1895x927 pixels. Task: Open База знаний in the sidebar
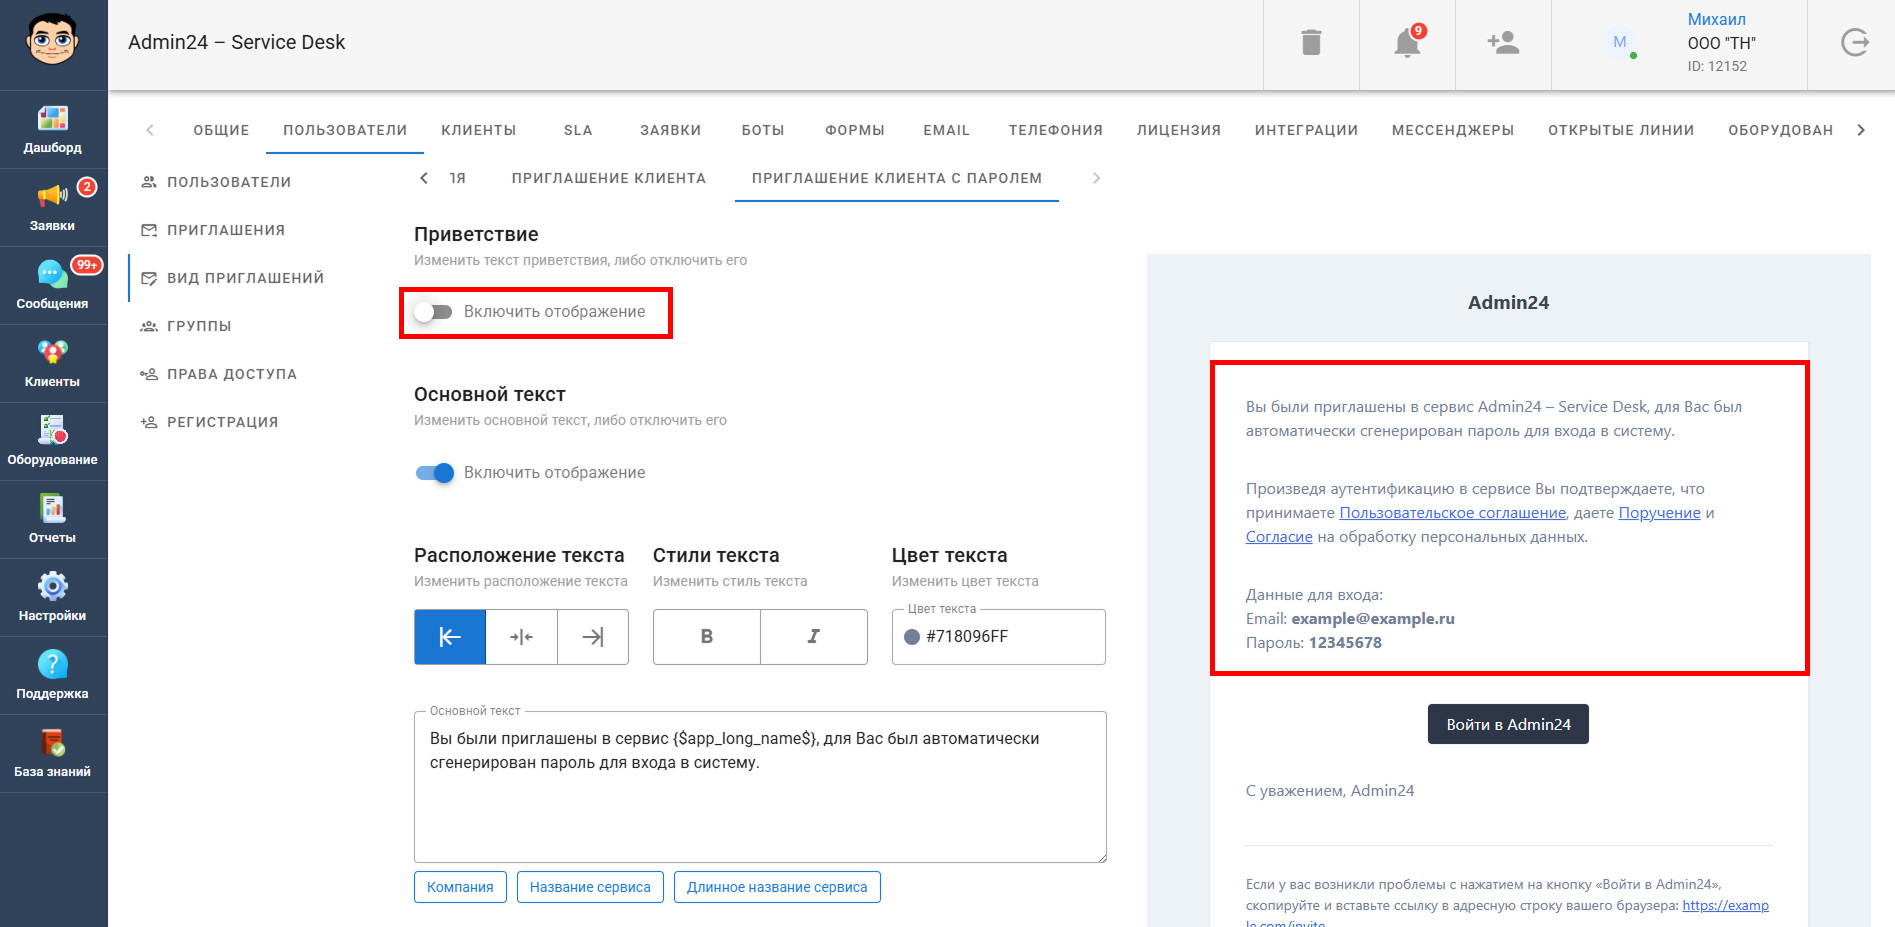(x=53, y=754)
